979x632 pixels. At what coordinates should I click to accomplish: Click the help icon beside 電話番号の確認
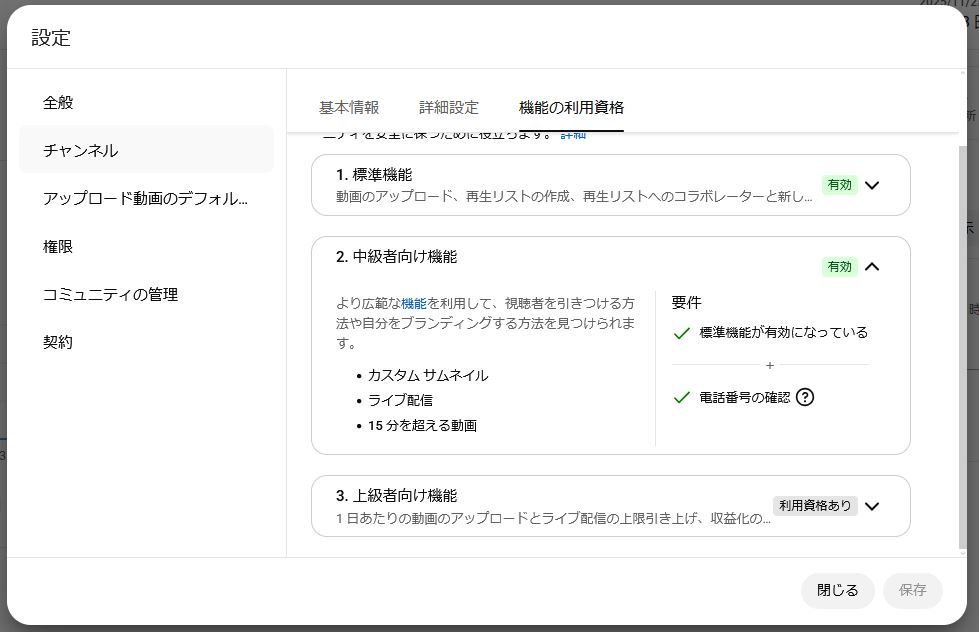[805, 397]
